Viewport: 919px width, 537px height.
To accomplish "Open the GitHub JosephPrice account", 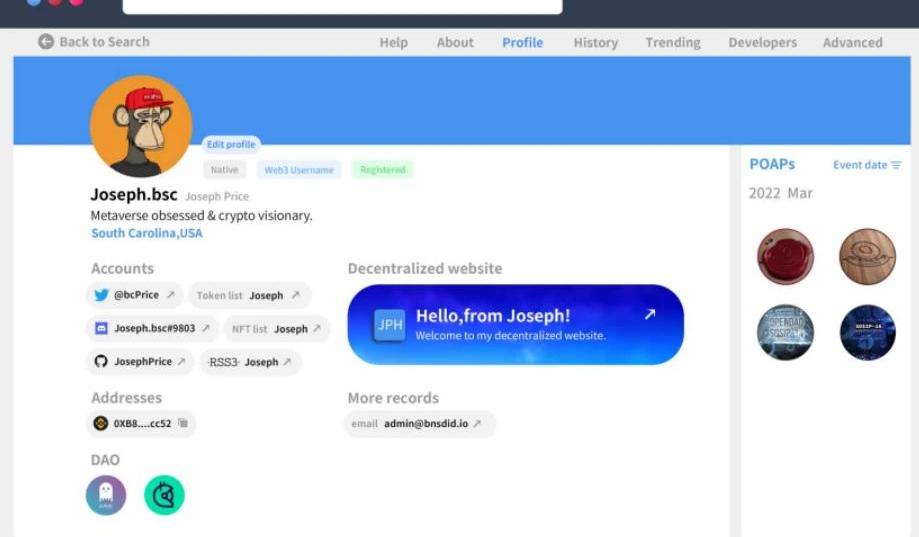I will [x=140, y=362].
